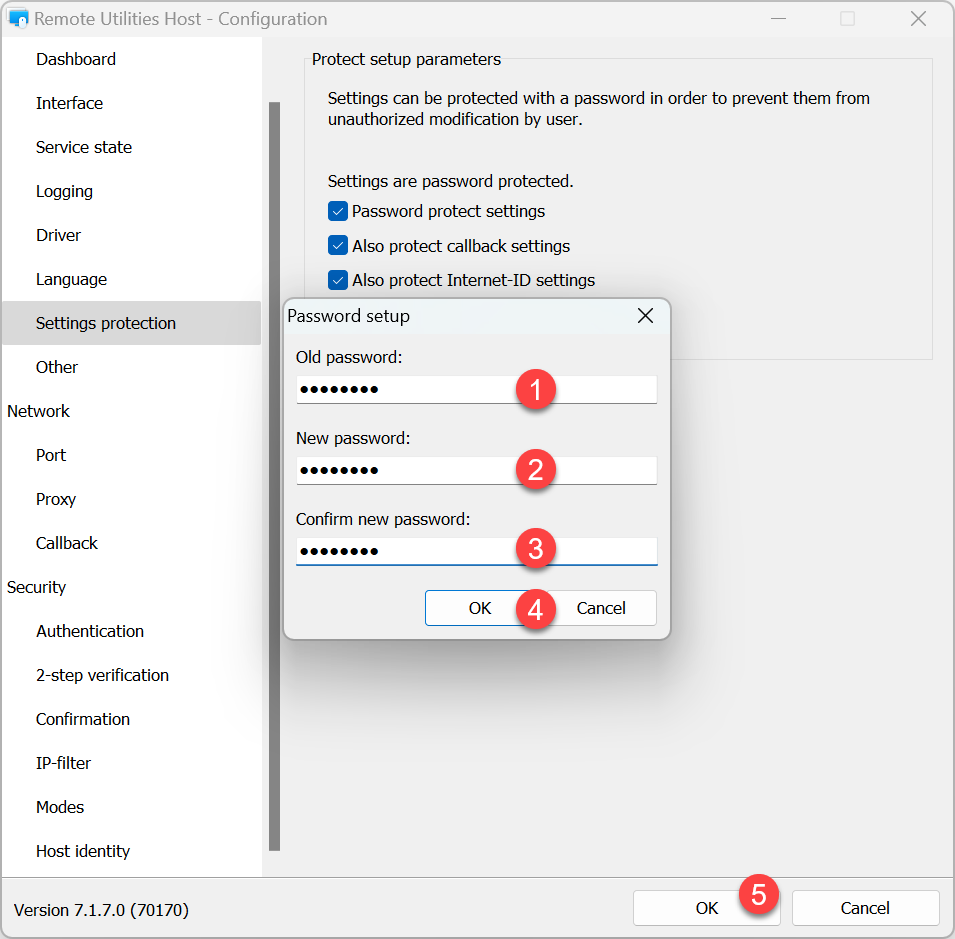Open the Host identity page

coord(83,851)
